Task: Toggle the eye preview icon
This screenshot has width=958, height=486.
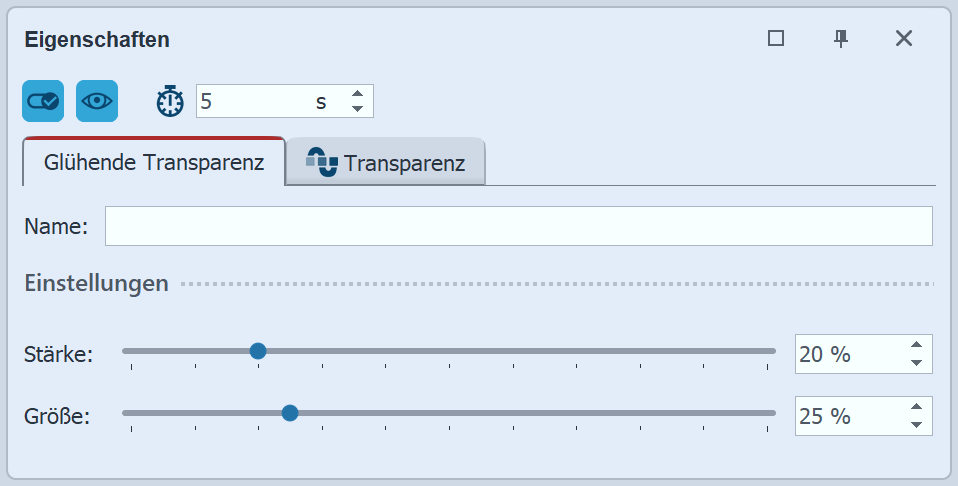Action: [97, 101]
